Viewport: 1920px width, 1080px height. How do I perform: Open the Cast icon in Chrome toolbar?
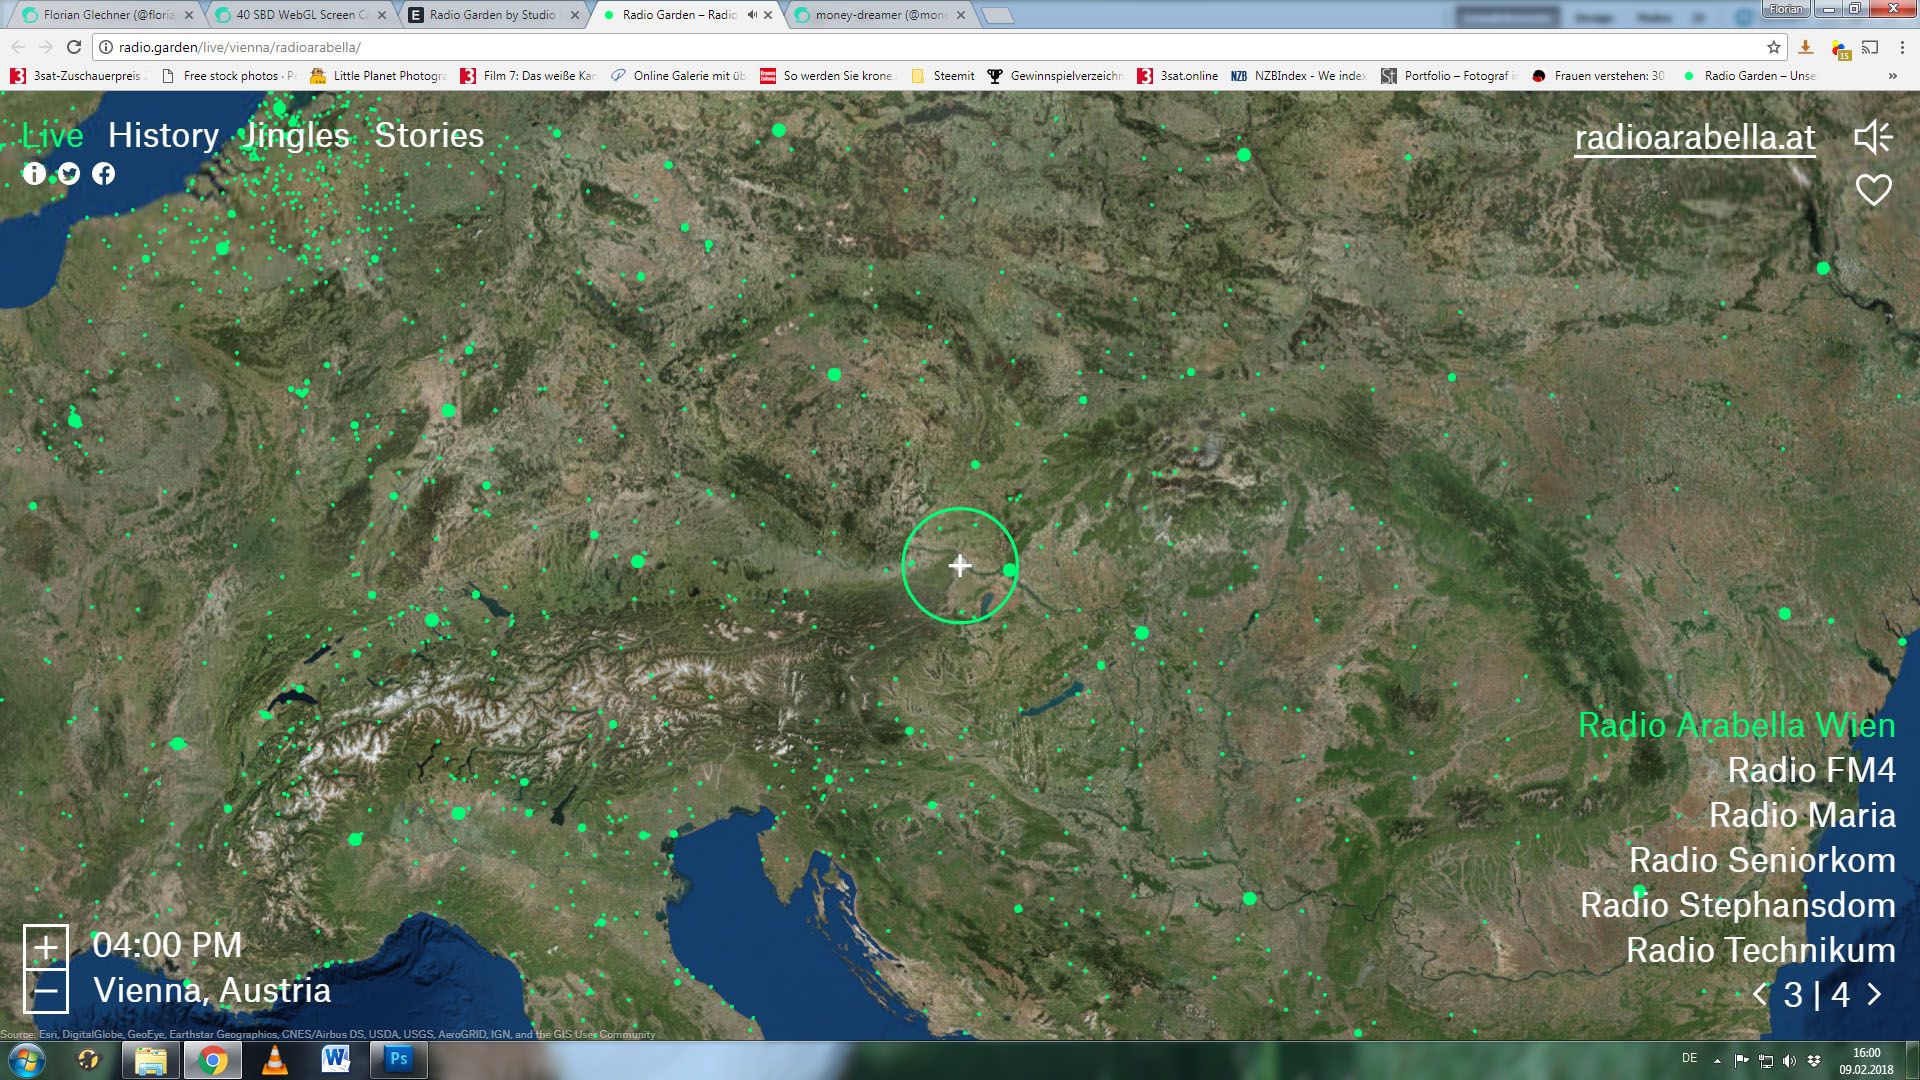pos(1870,47)
